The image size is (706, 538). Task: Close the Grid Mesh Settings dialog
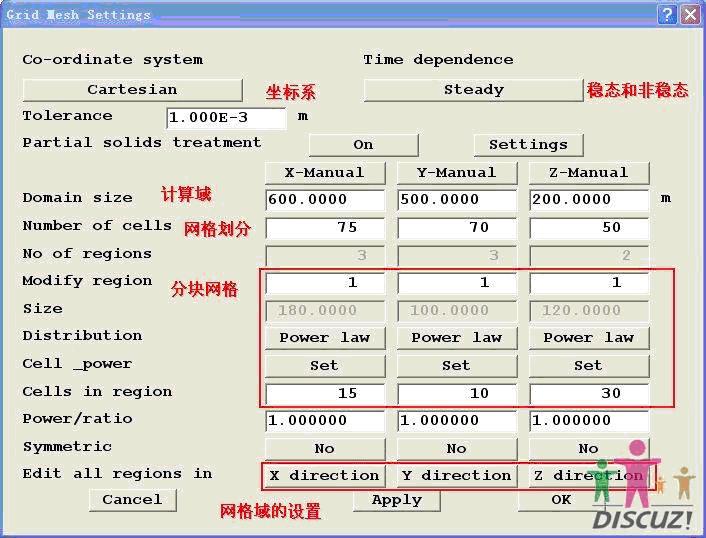coord(689,14)
